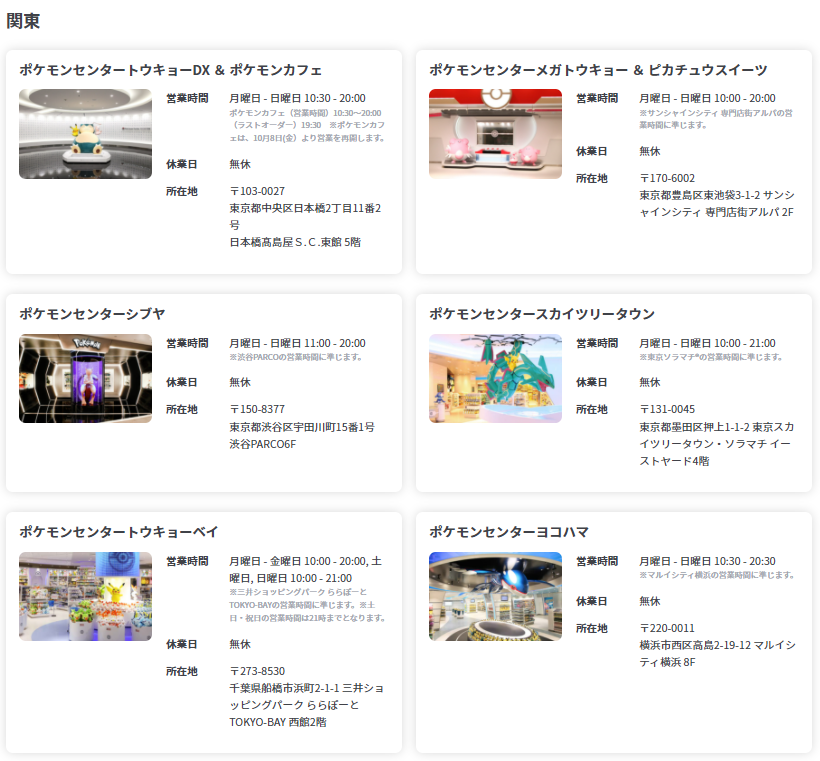Image resolution: width=820 pixels, height=761 pixels.
Task: Open the ポケモンセンターメガトウキョー & ピカチュウスイーツ title
Action: point(598,70)
